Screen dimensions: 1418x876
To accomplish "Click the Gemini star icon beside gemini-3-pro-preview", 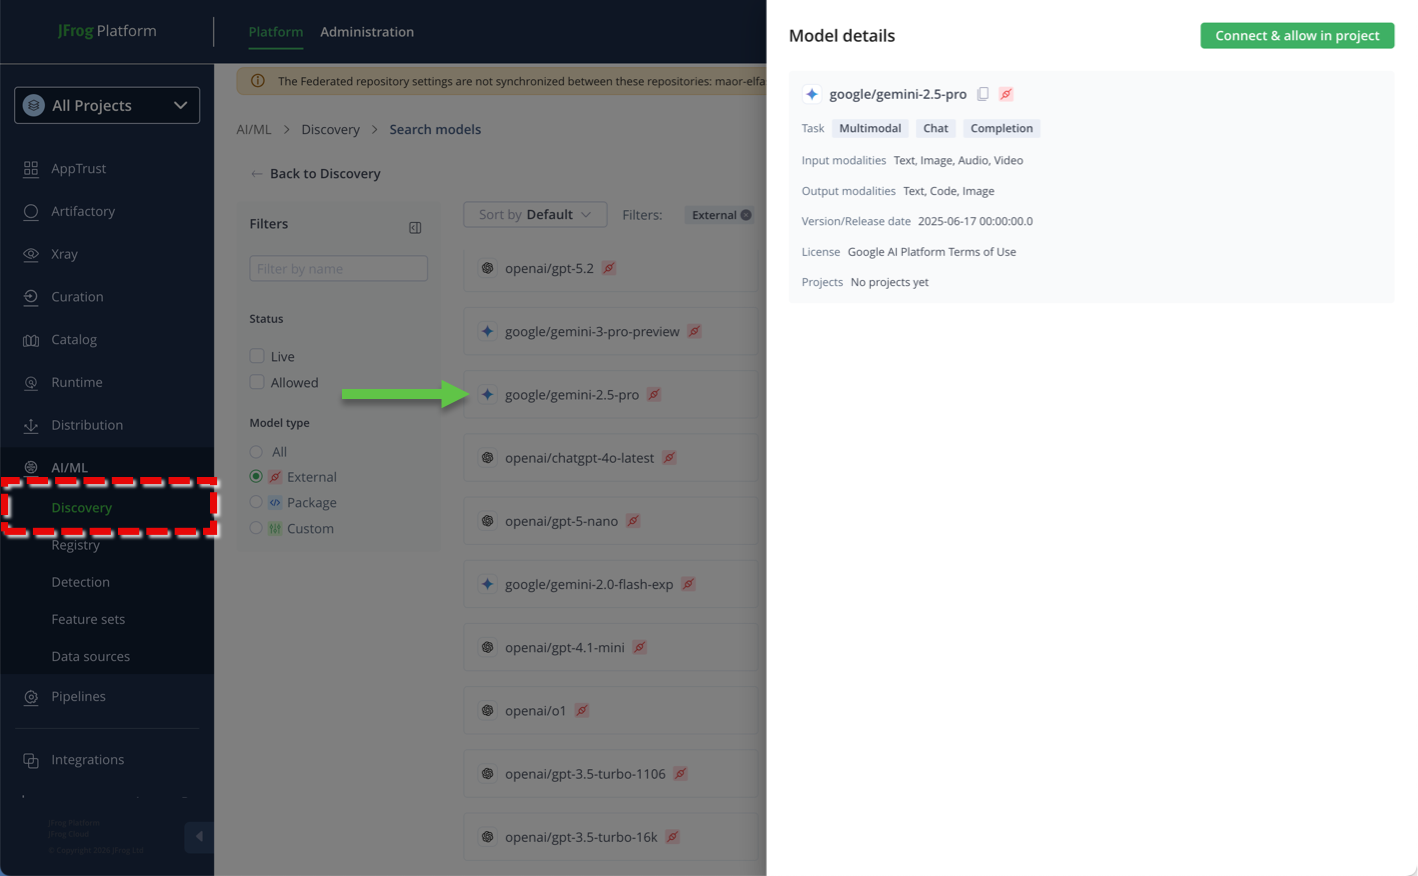I will click(x=487, y=331).
